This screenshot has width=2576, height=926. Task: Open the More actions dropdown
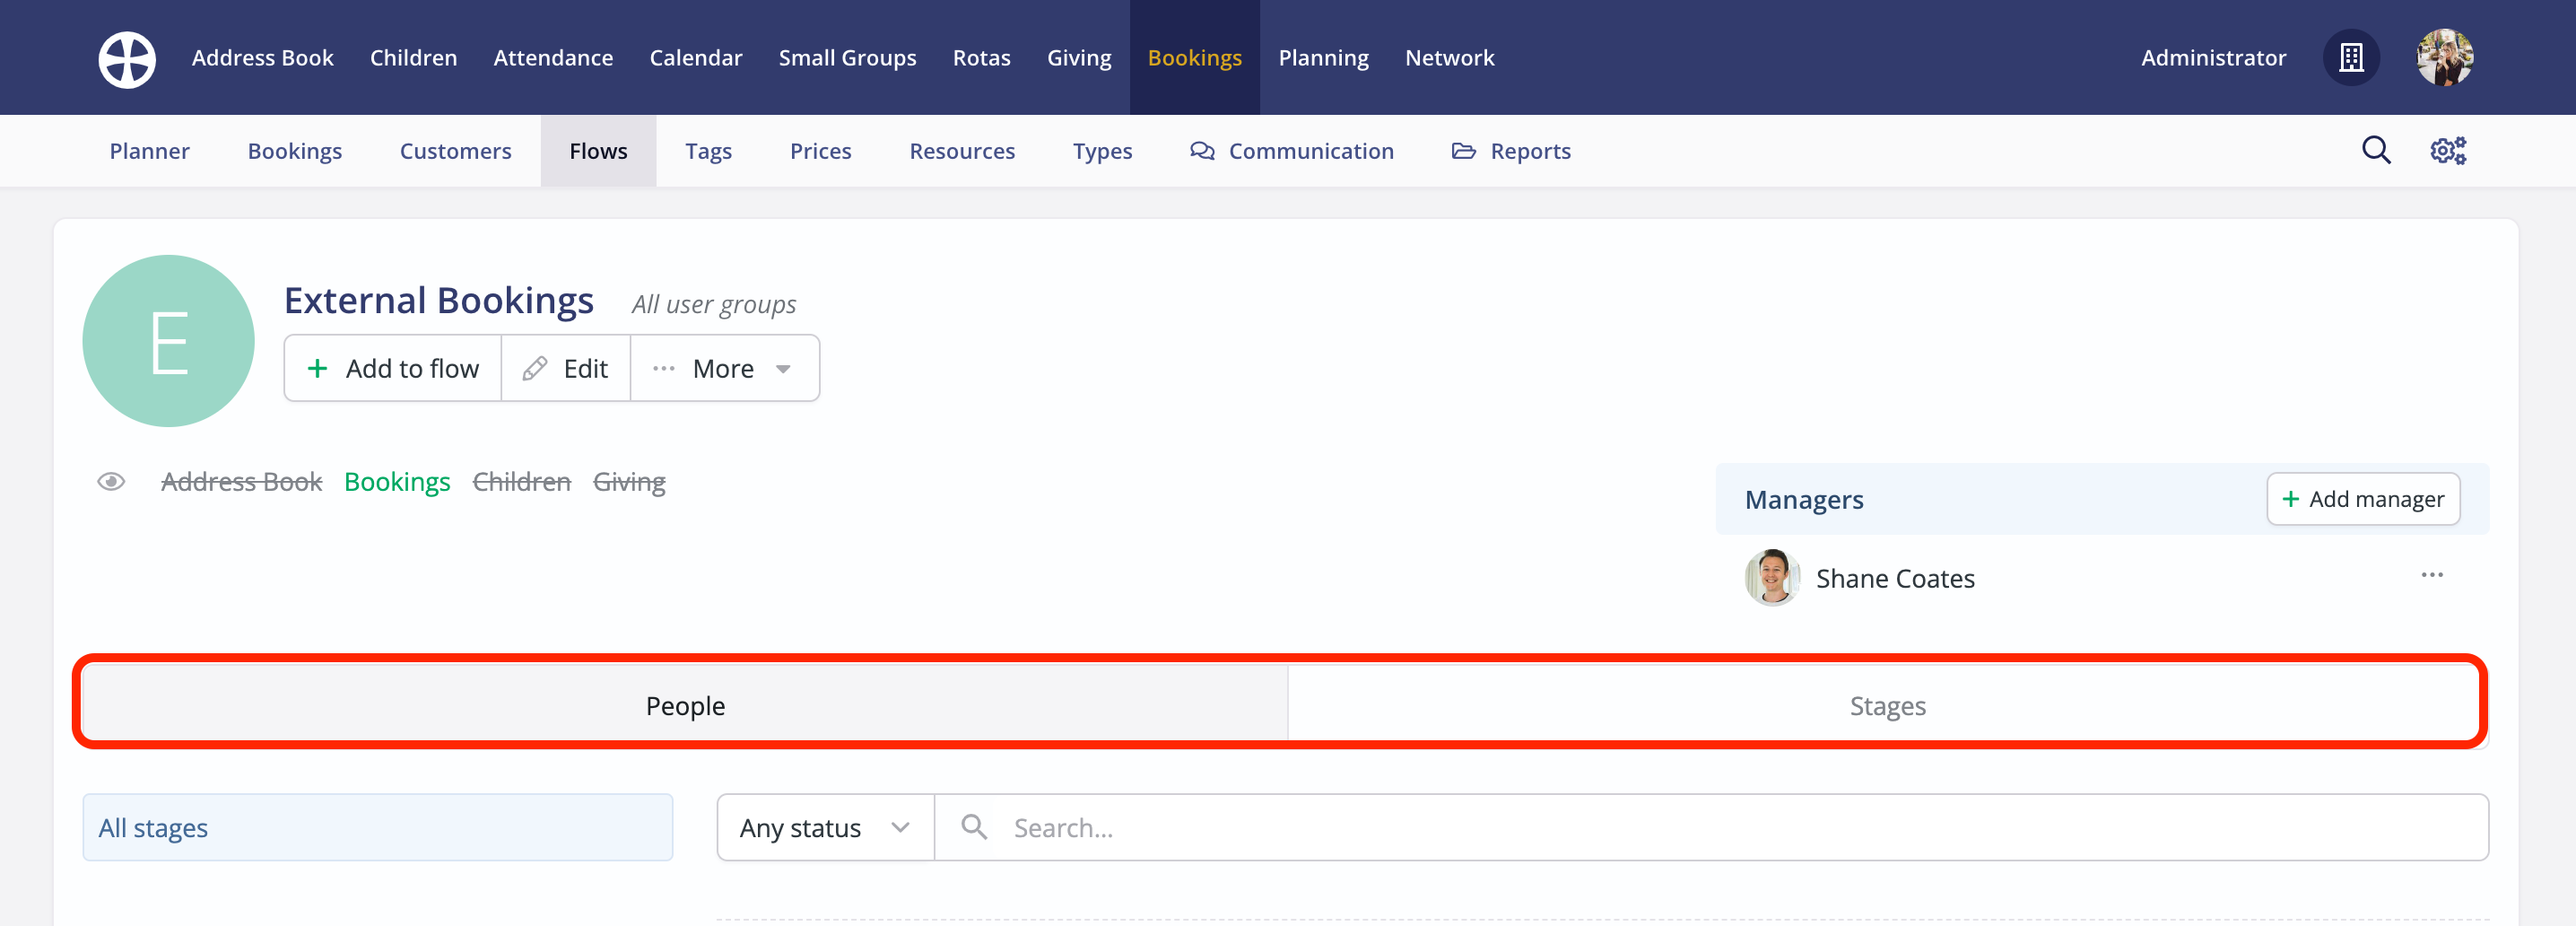[x=724, y=368]
